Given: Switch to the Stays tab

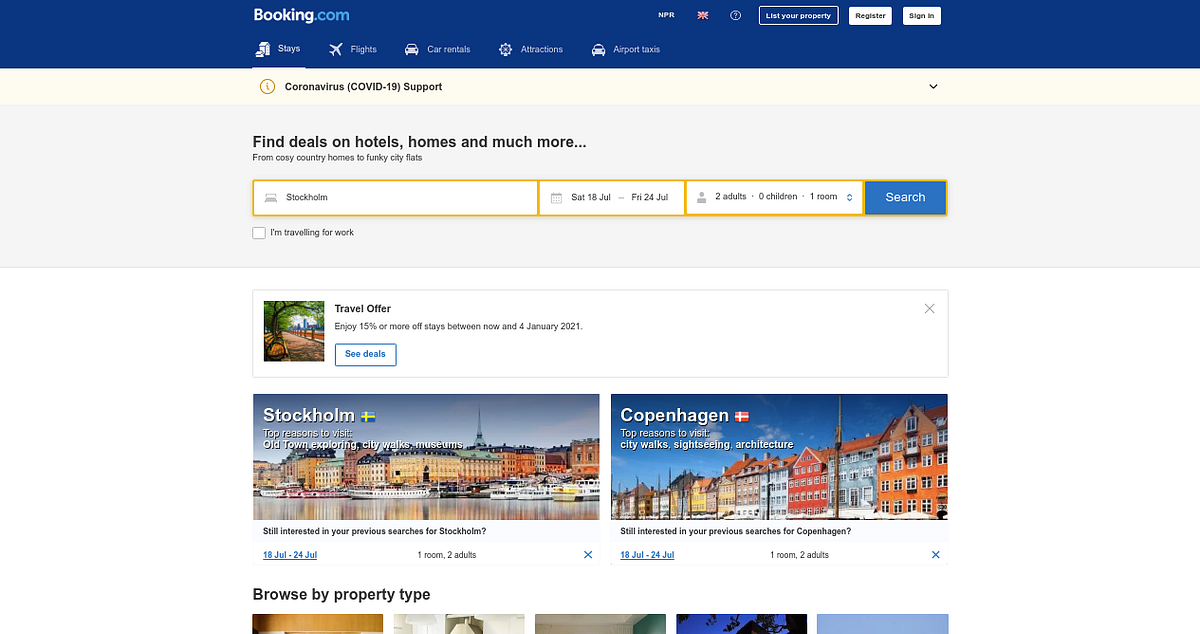Looking at the screenshot, I should [x=278, y=48].
